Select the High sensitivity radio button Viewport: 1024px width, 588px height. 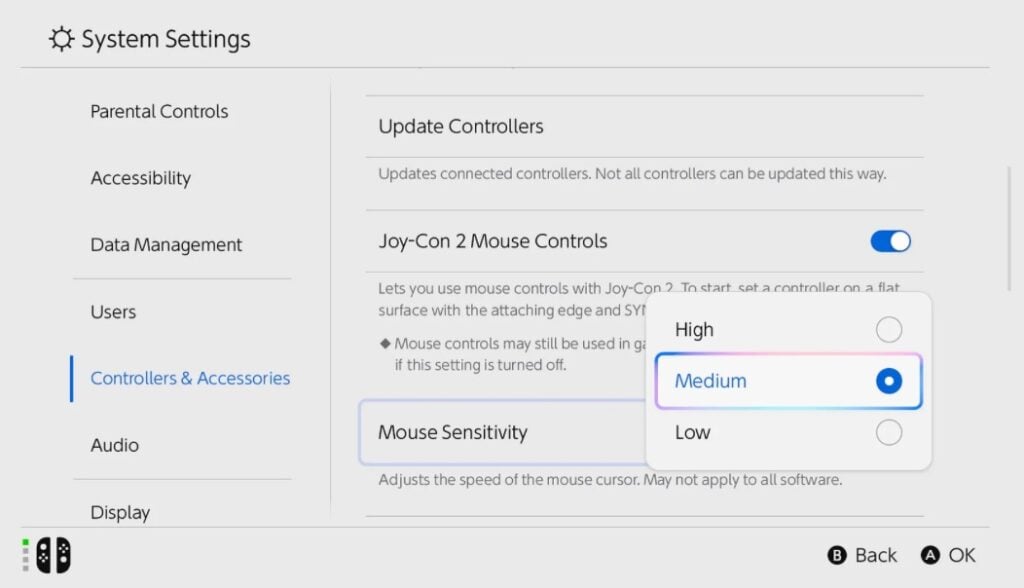(x=888, y=330)
